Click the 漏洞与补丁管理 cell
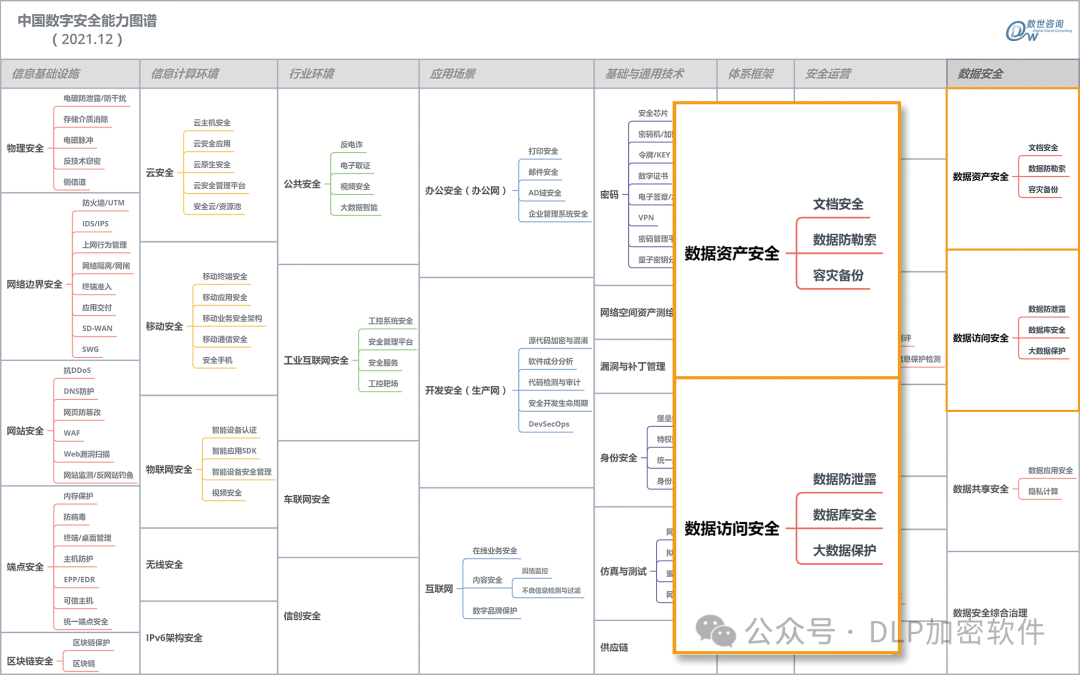This screenshot has width=1080, height=675. (632, 366)
